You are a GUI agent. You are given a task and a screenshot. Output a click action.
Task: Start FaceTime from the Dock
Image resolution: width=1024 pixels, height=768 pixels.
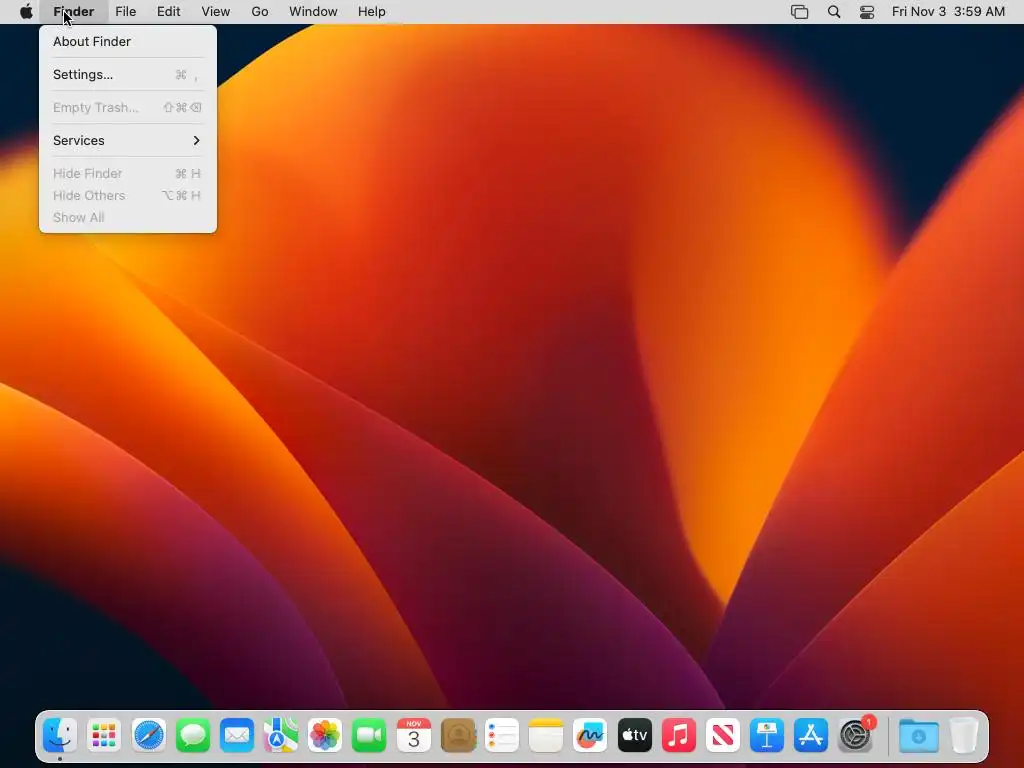click(369, 735)
